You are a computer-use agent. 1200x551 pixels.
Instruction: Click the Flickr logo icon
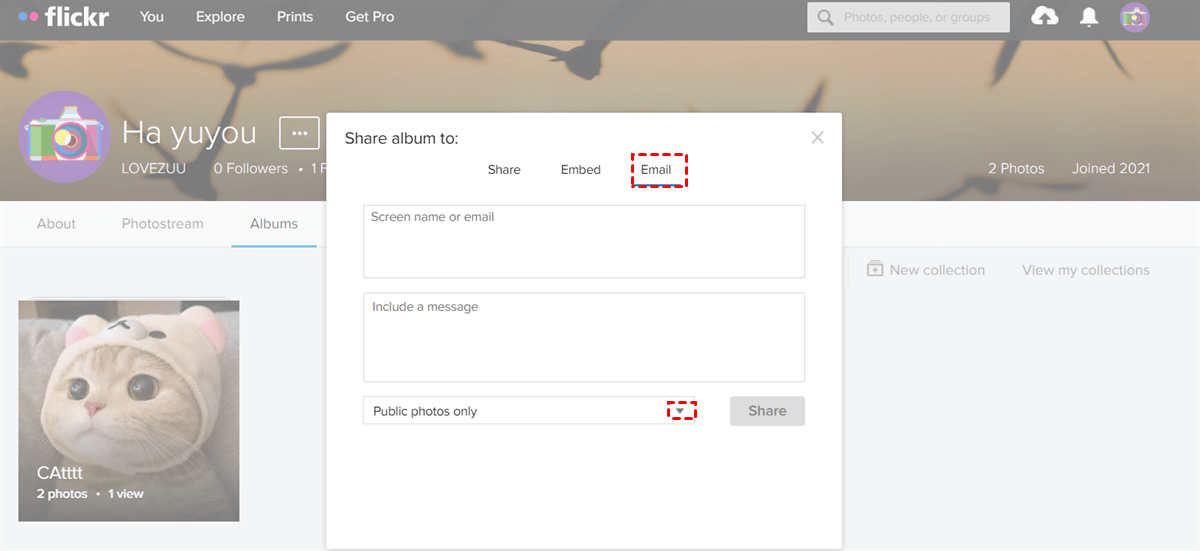[x=63, y=17]
